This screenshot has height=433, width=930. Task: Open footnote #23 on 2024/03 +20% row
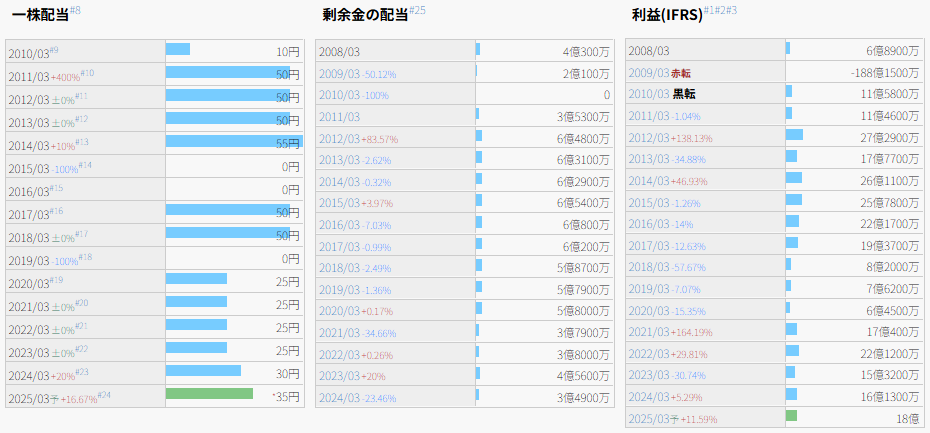82,372
